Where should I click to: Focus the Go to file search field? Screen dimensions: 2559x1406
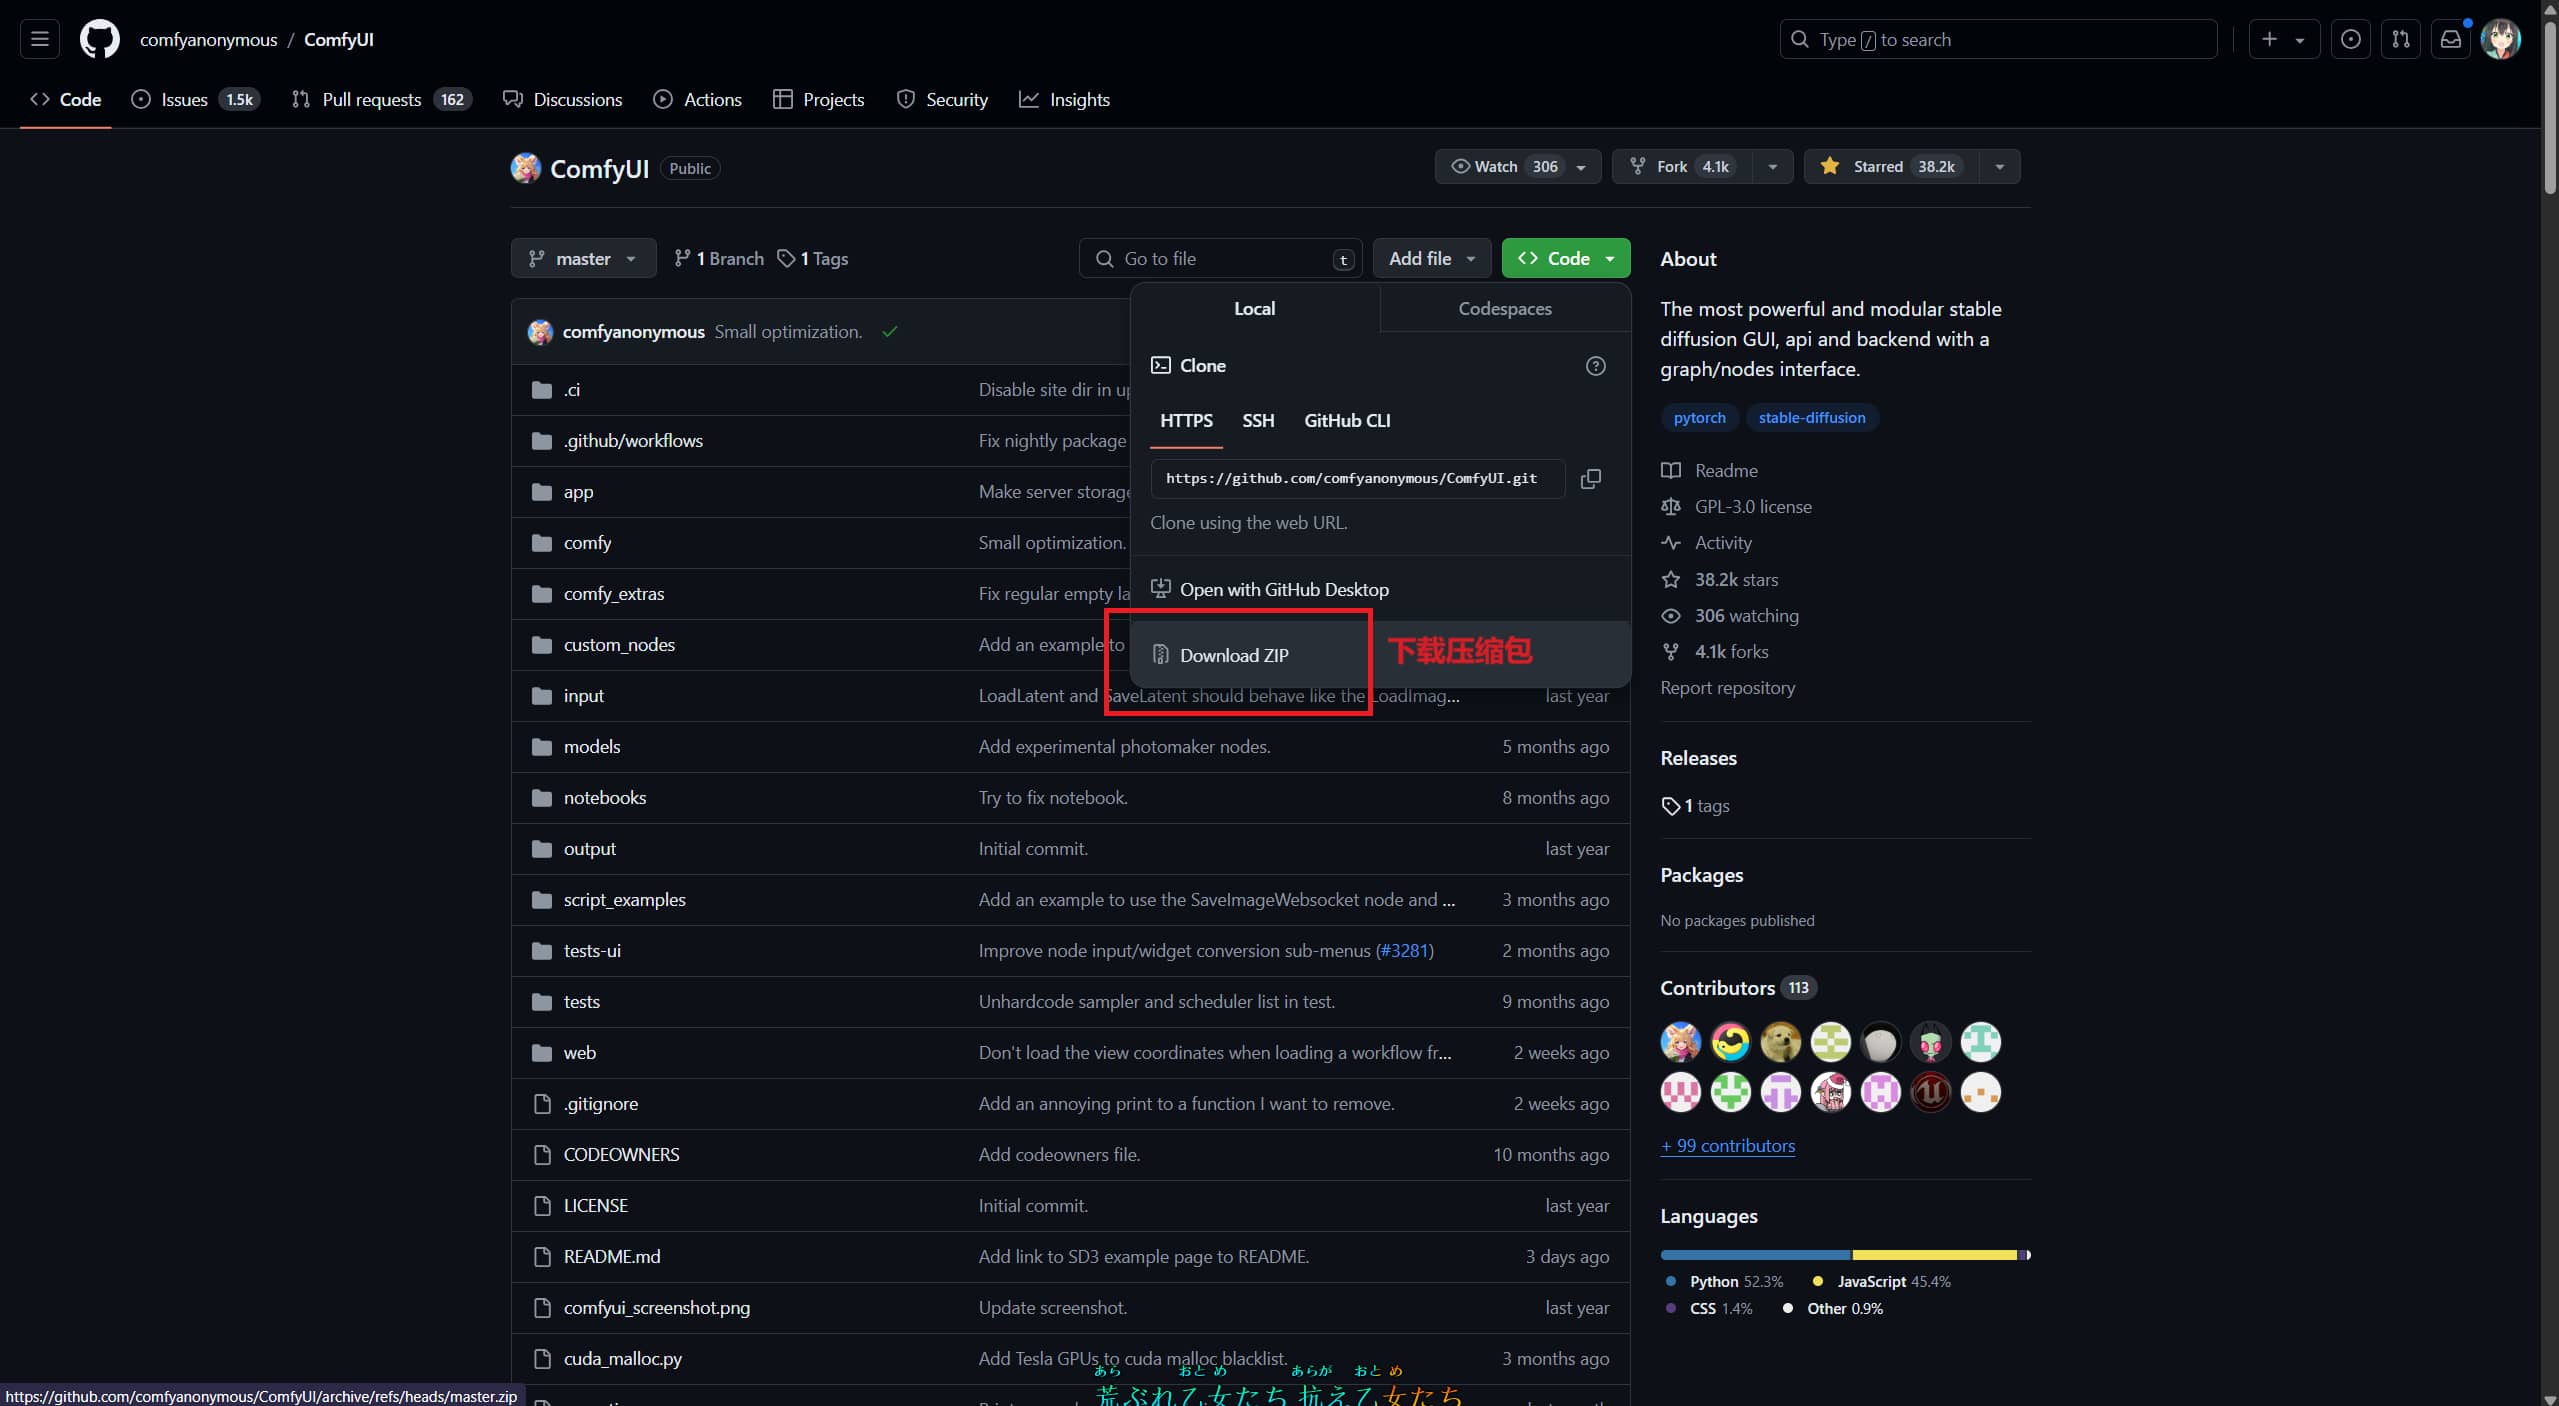[x=1220, y=259]
